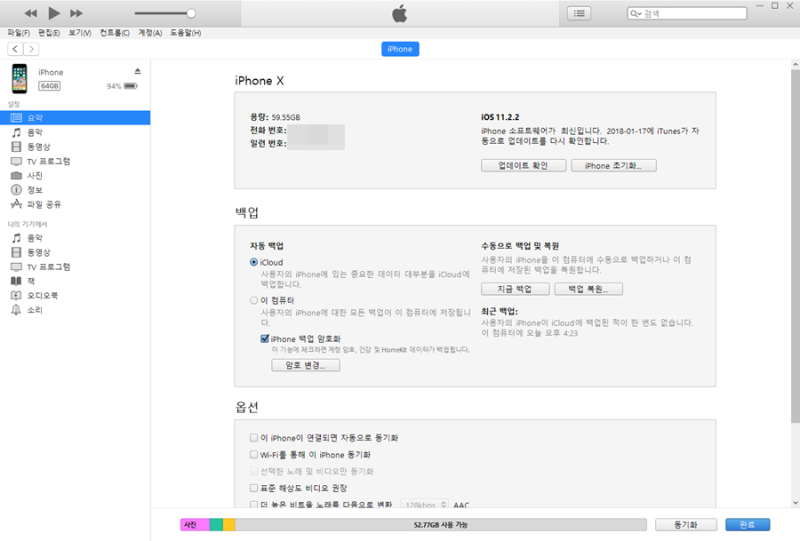The image size is (800, 541).
Task: Click the bell icon for 소리
Action: tap(16, 310)
